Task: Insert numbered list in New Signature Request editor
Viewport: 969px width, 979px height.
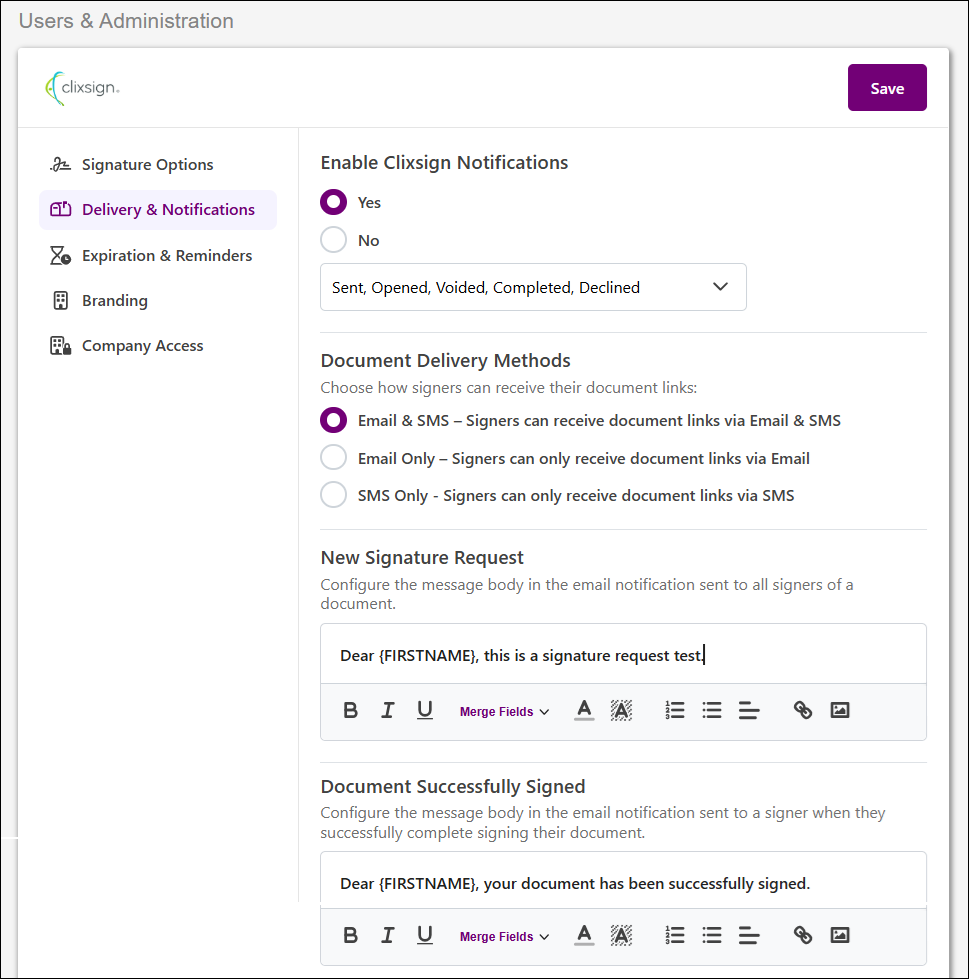Action: (675, 710)
